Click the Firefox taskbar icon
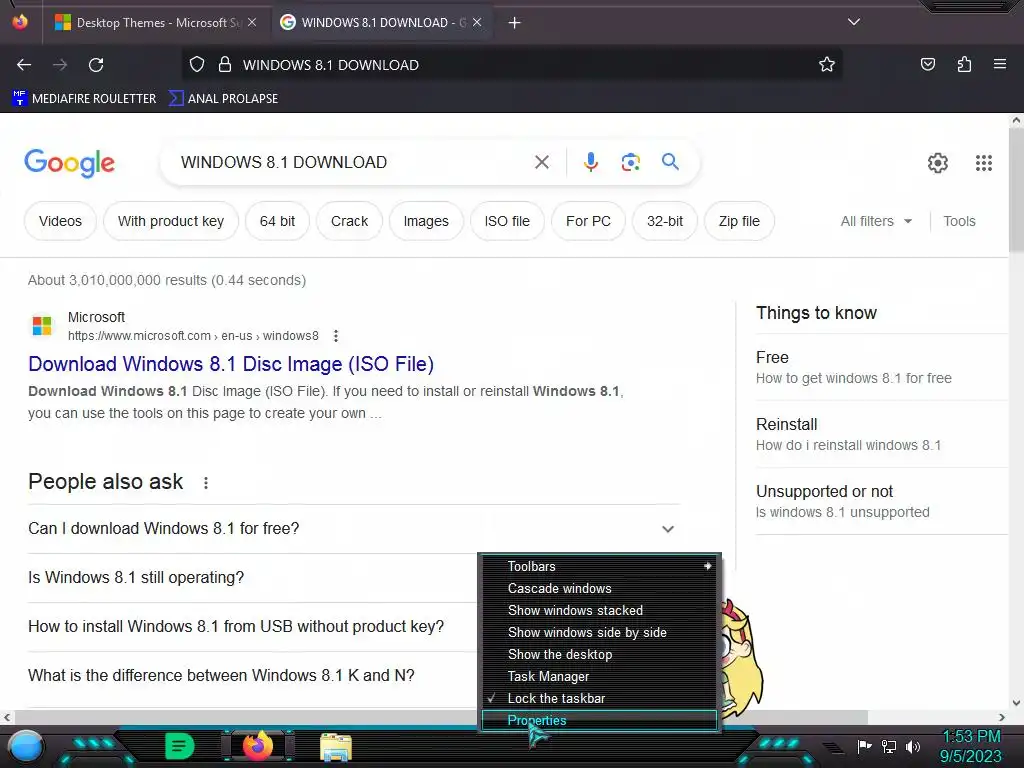Screen dimensions: 1024x768 pyautogui.click(x=258, y=746)
